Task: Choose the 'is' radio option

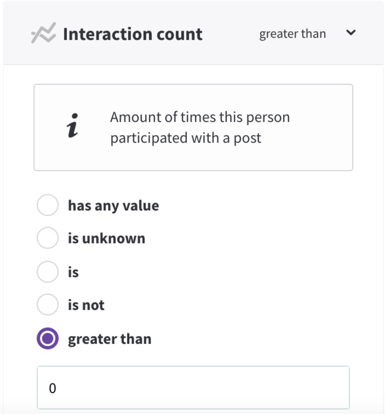Action: coord(48,272)
